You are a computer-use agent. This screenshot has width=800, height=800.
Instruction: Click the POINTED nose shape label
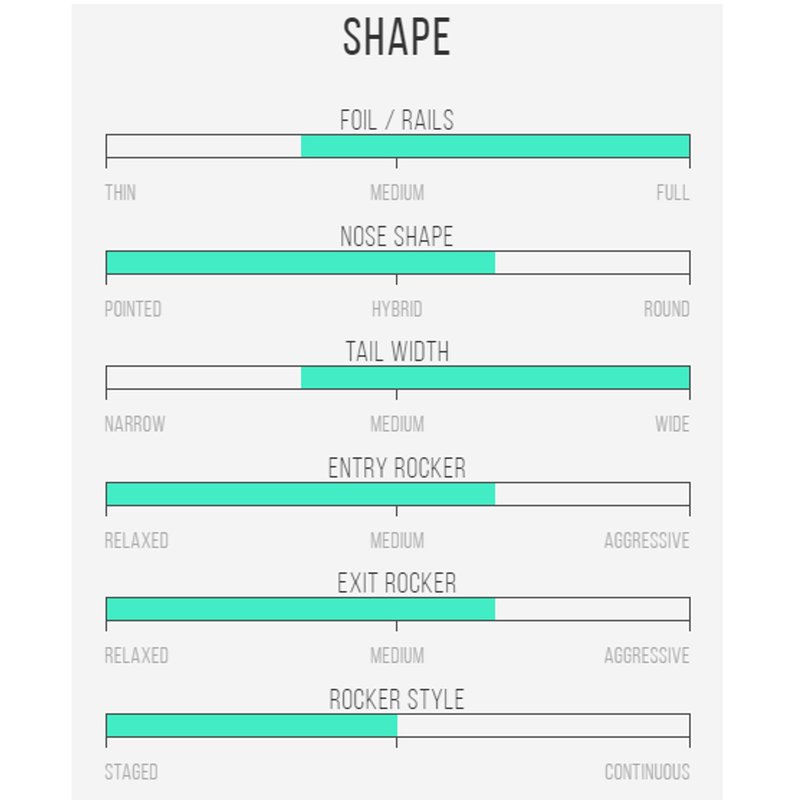[133, 308]
